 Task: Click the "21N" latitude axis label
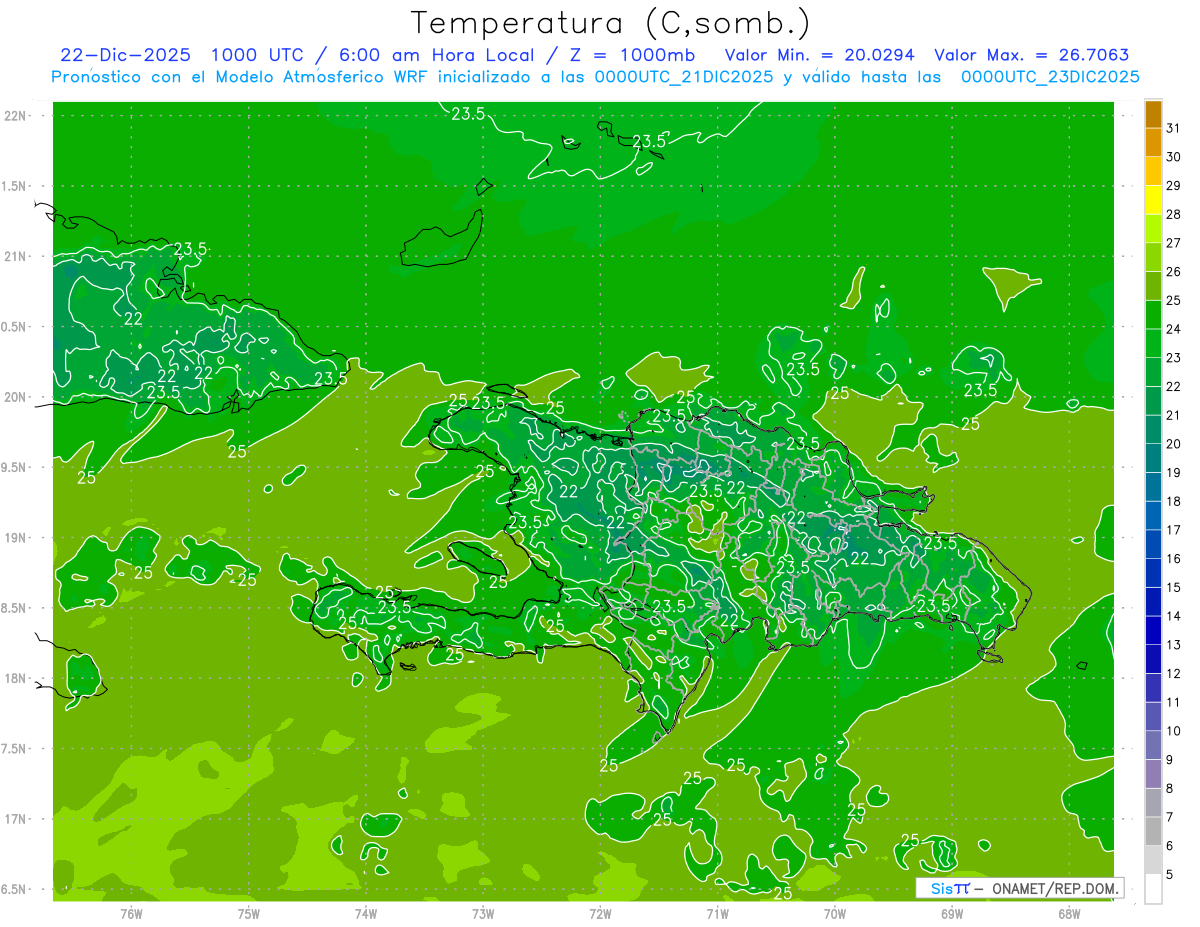[16, 256]
